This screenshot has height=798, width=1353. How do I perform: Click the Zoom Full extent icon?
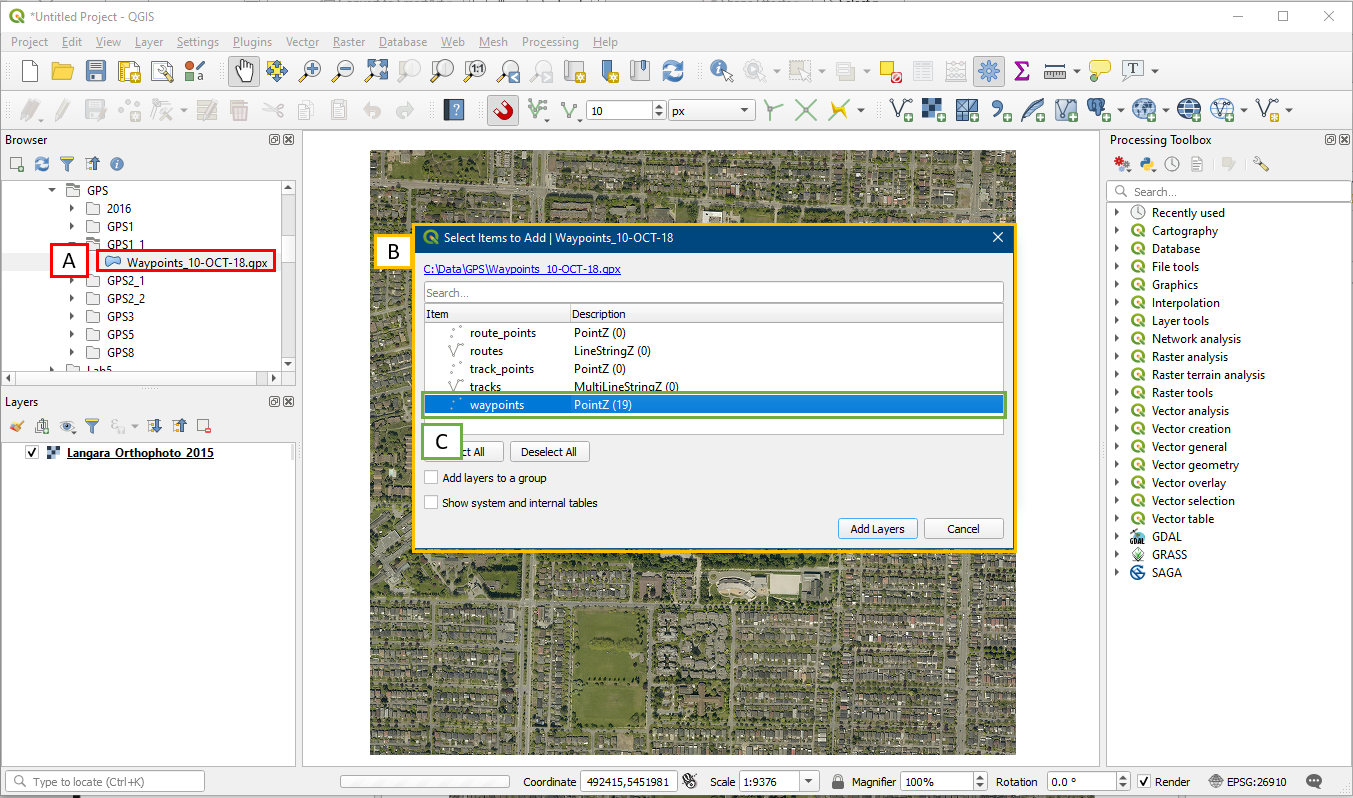(x=376, y=71)
